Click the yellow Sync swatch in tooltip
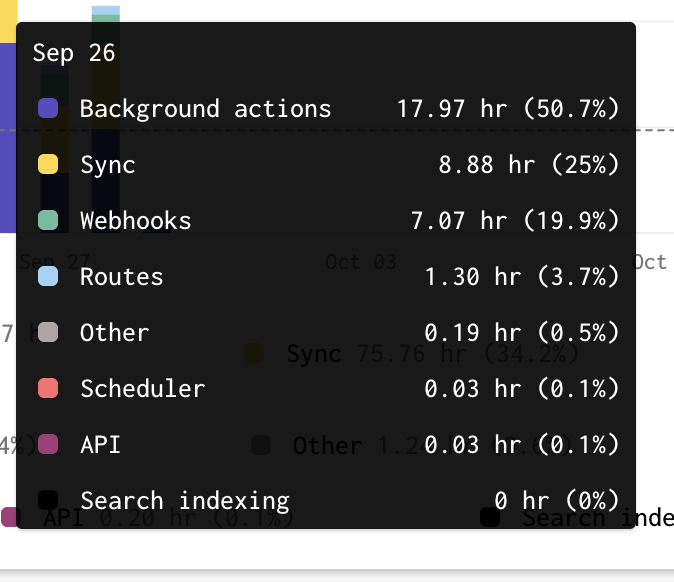 [x=48, y=164]
